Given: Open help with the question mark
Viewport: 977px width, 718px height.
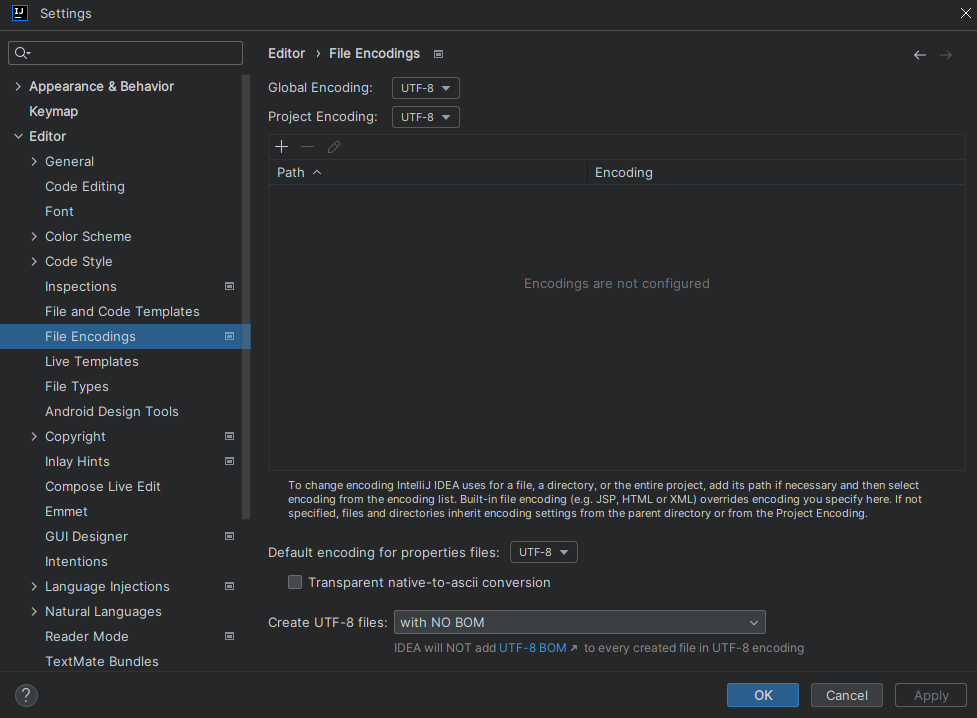Looking at the screenshot, I should [x=26, y=695].
